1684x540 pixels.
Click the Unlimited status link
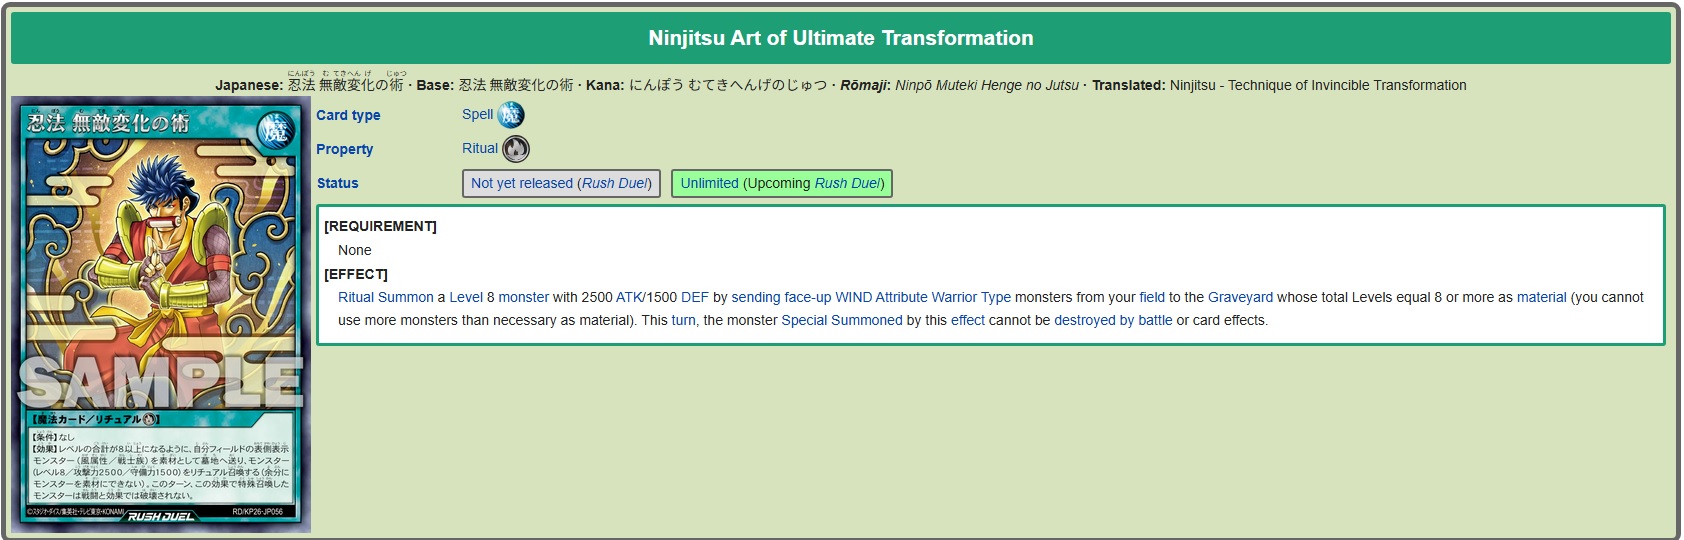pos(710,183)
